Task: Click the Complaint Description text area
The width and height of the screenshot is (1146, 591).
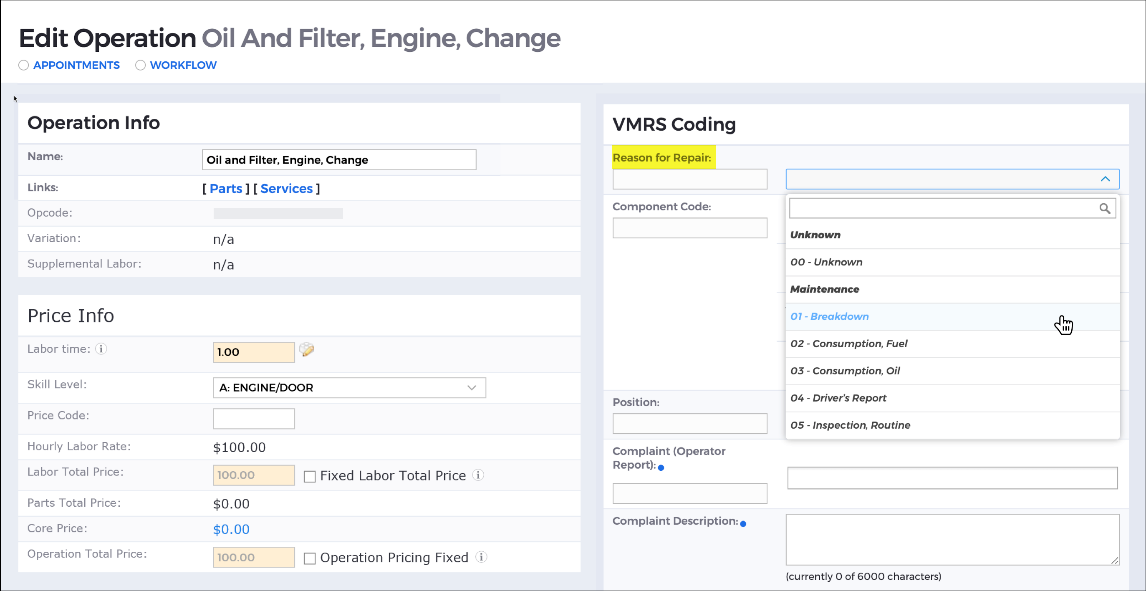Action: click(952, 540)
